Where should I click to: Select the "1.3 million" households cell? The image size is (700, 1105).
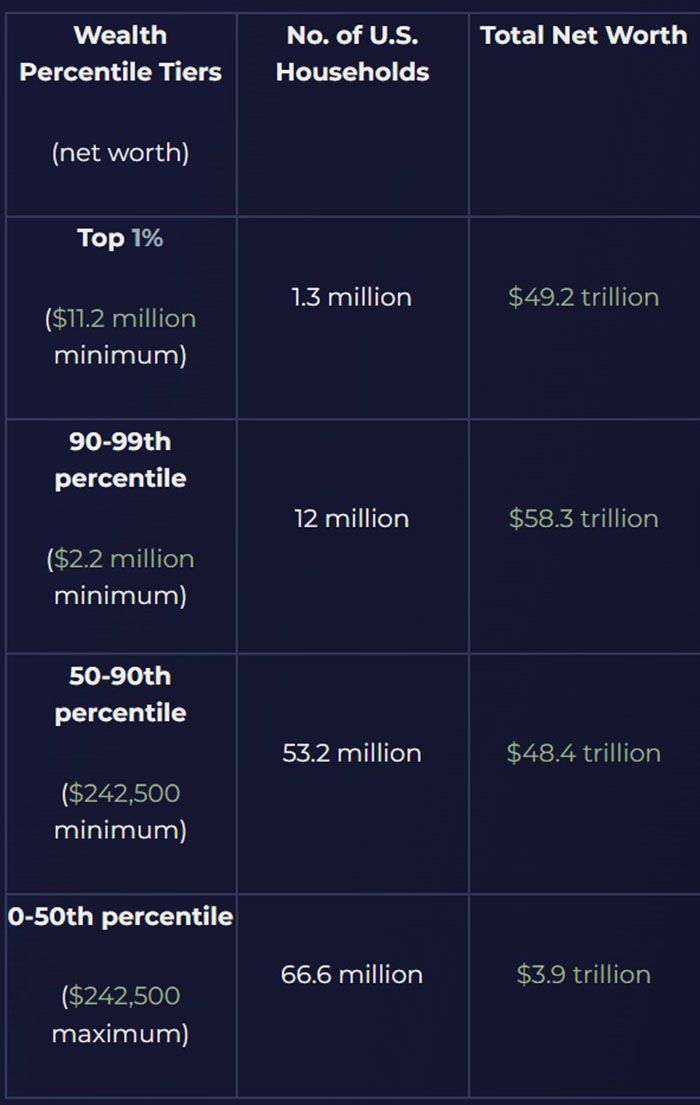(x=352, y=297)
